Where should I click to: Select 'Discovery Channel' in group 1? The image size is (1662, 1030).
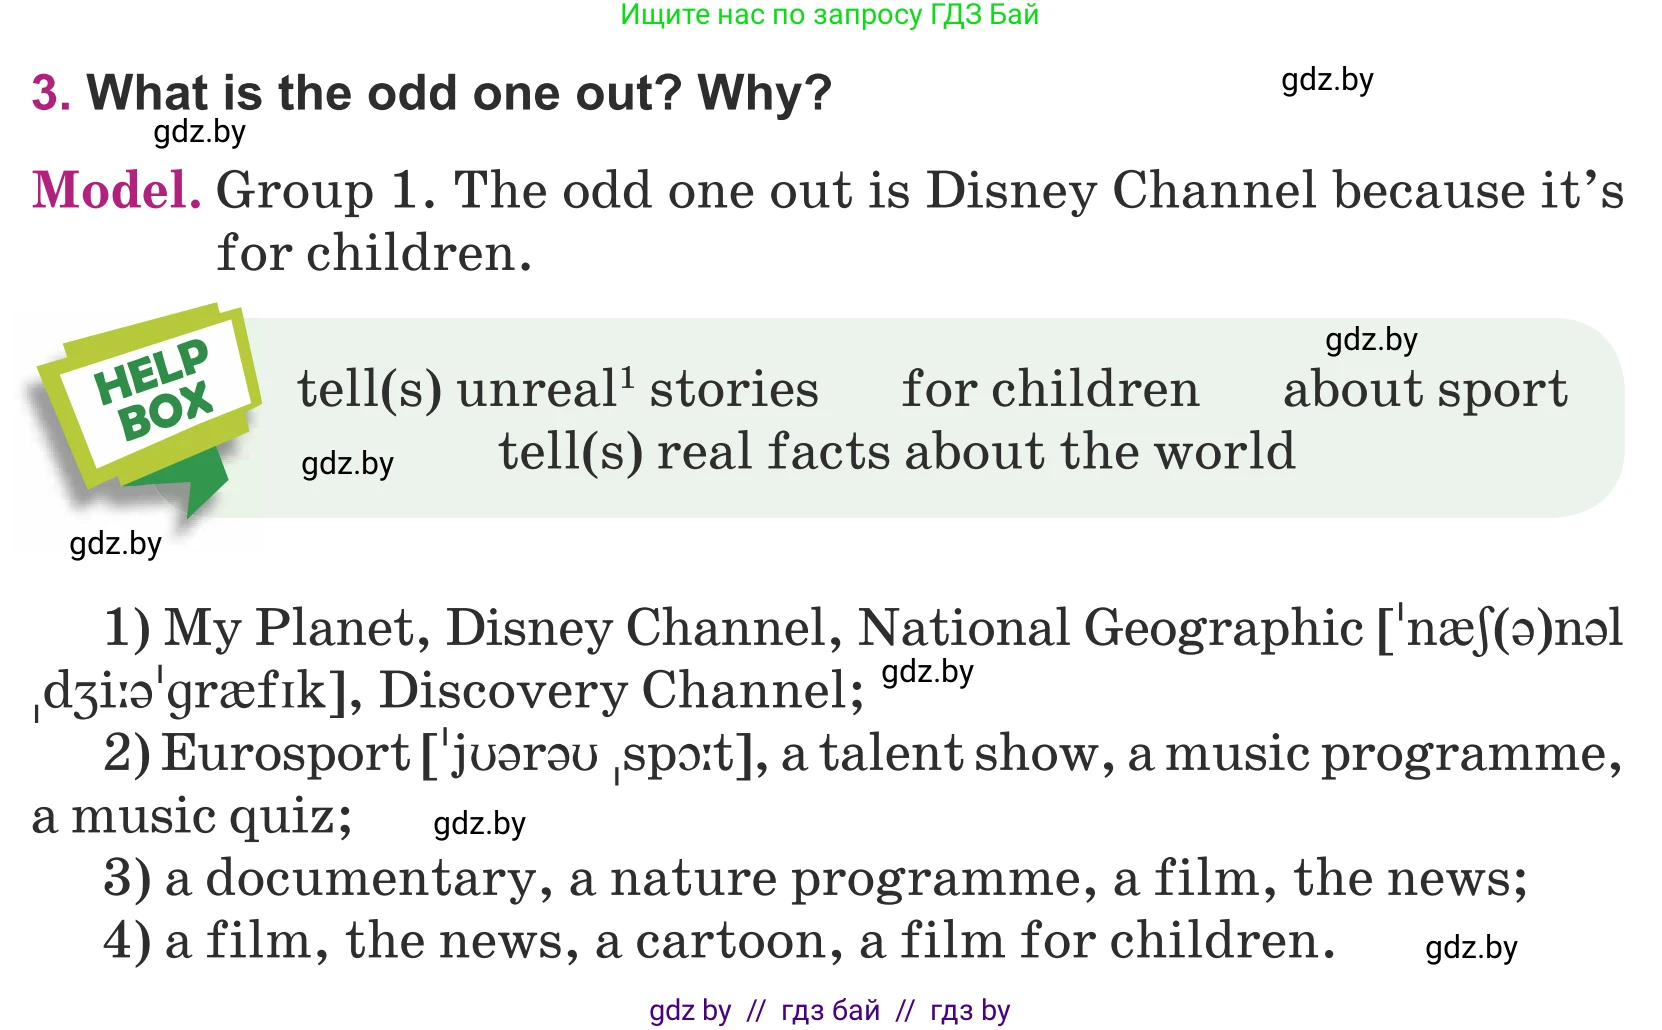620,690
